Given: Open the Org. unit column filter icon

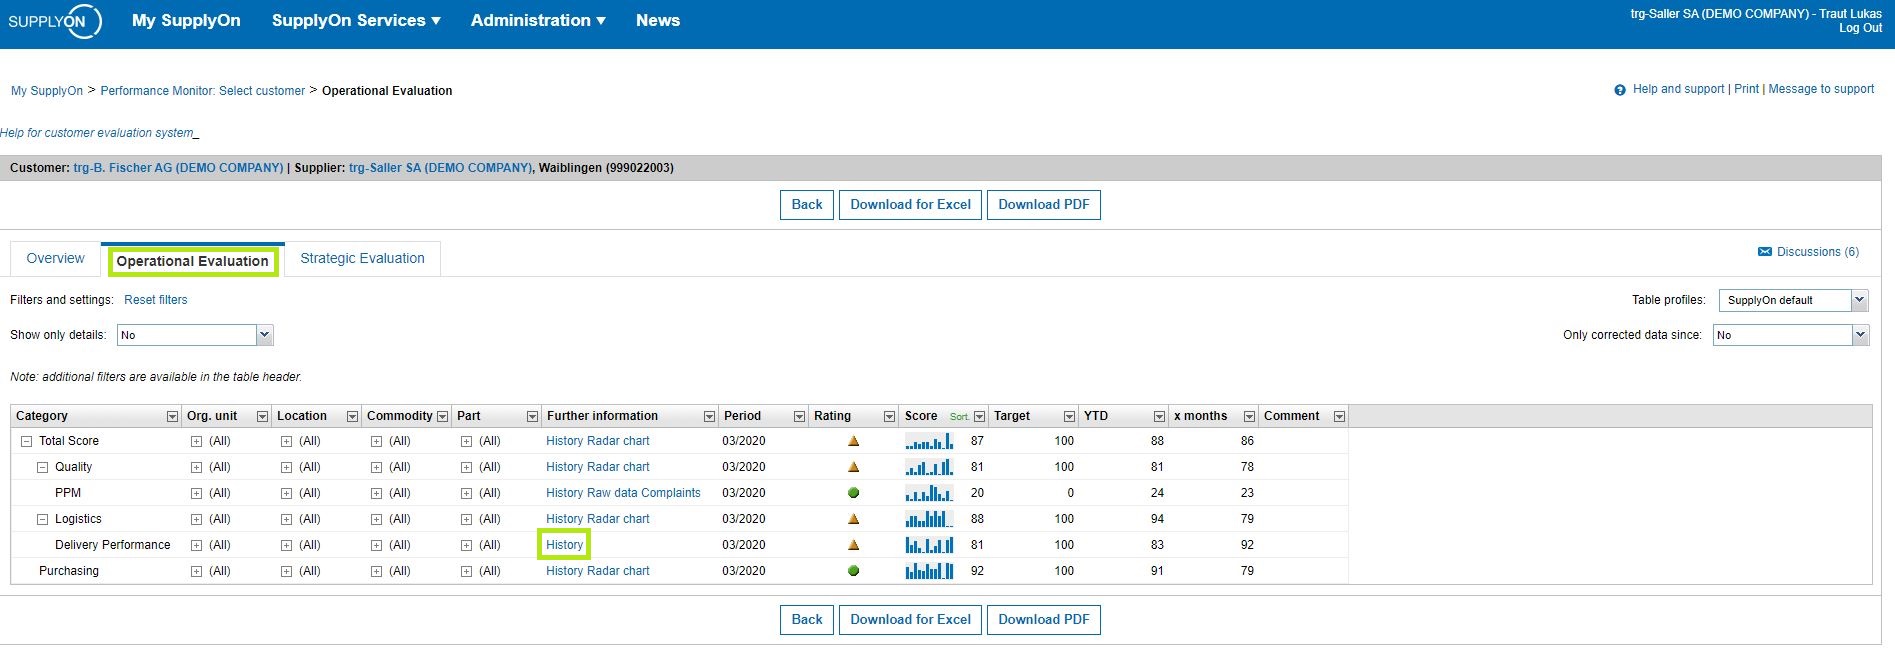Looking at the screenshot, I should (x=262, y=417).
